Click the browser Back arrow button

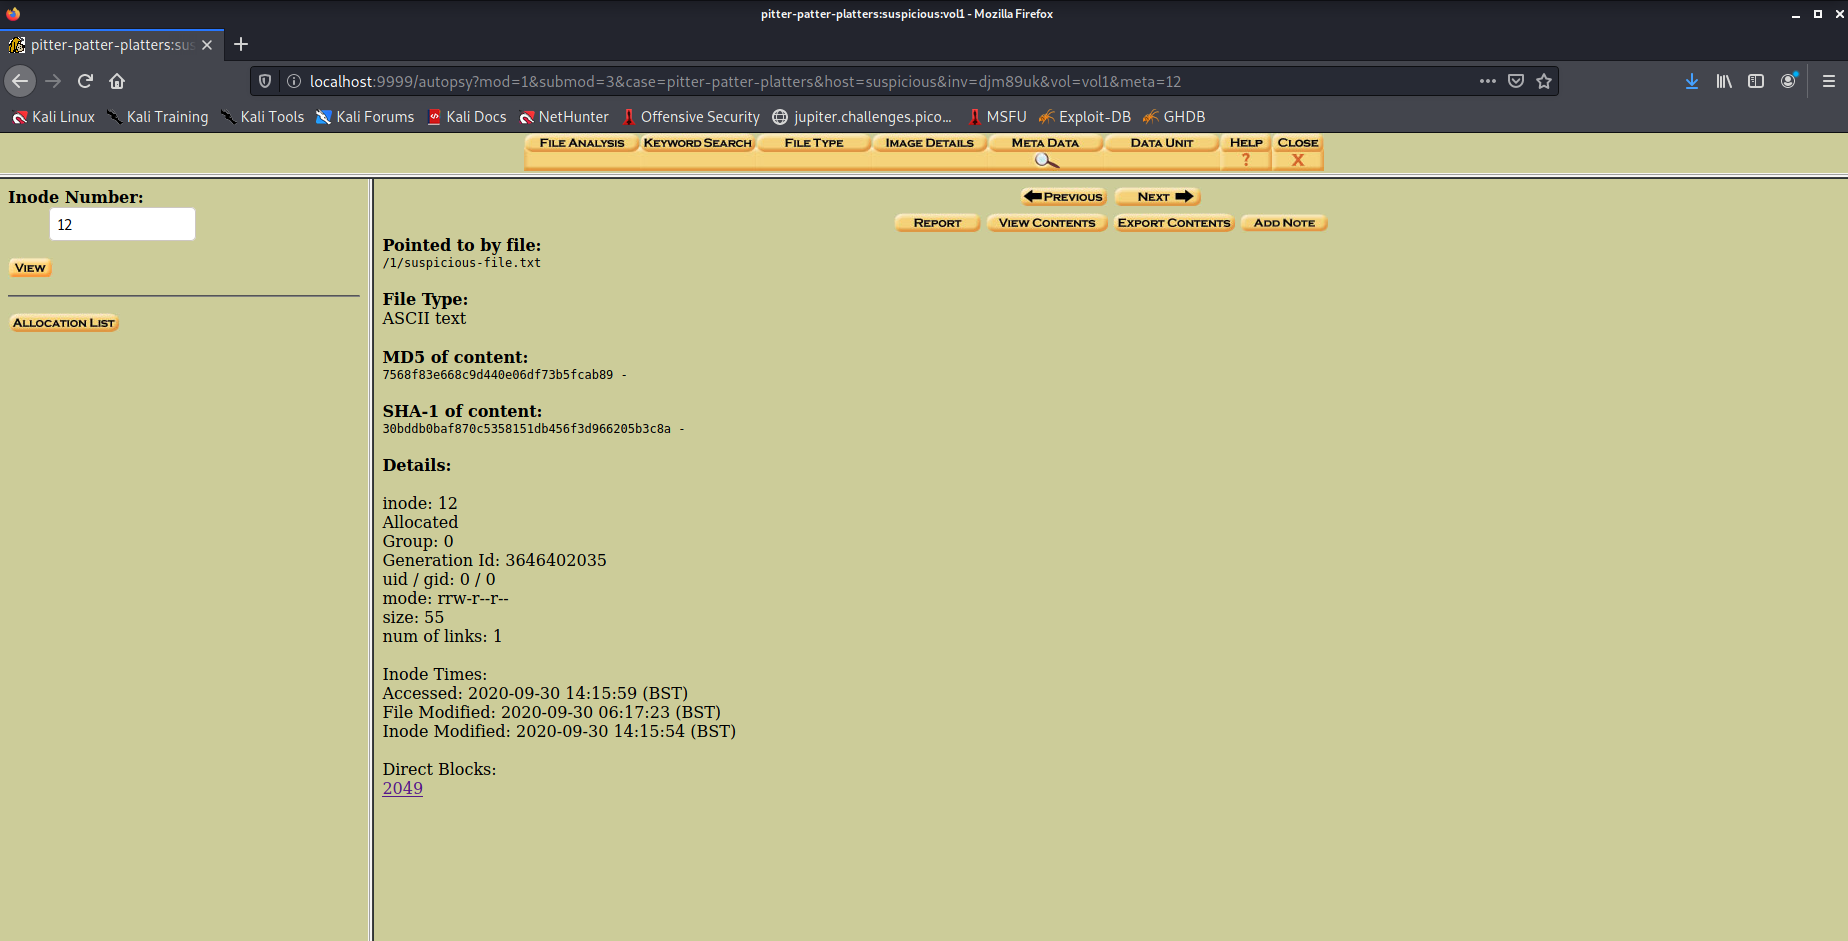click(x=20, y=81)
